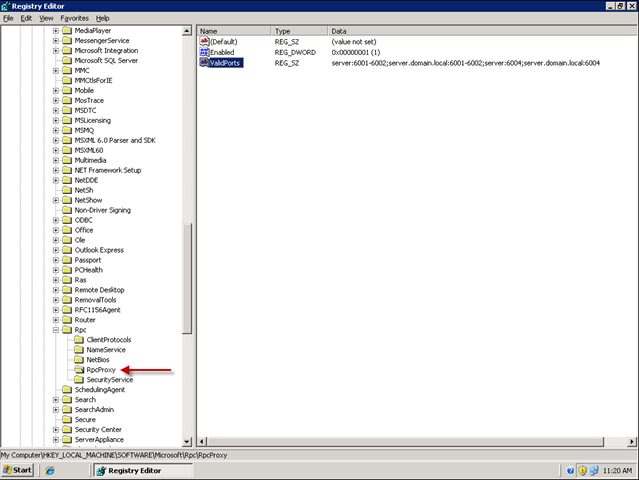This screenshot has width=639, height=480.
Task: Click the 0x00000001 (1) data value
Action: (355, 52)
